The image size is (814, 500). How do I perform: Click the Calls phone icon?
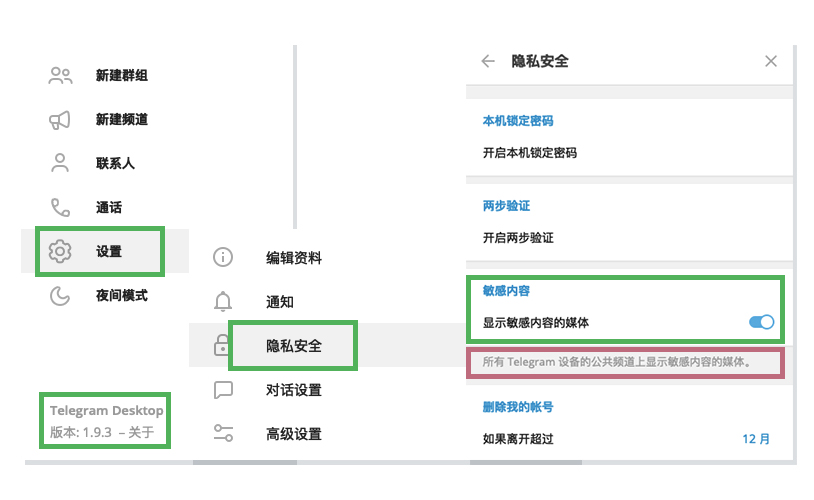pos(60,207)
